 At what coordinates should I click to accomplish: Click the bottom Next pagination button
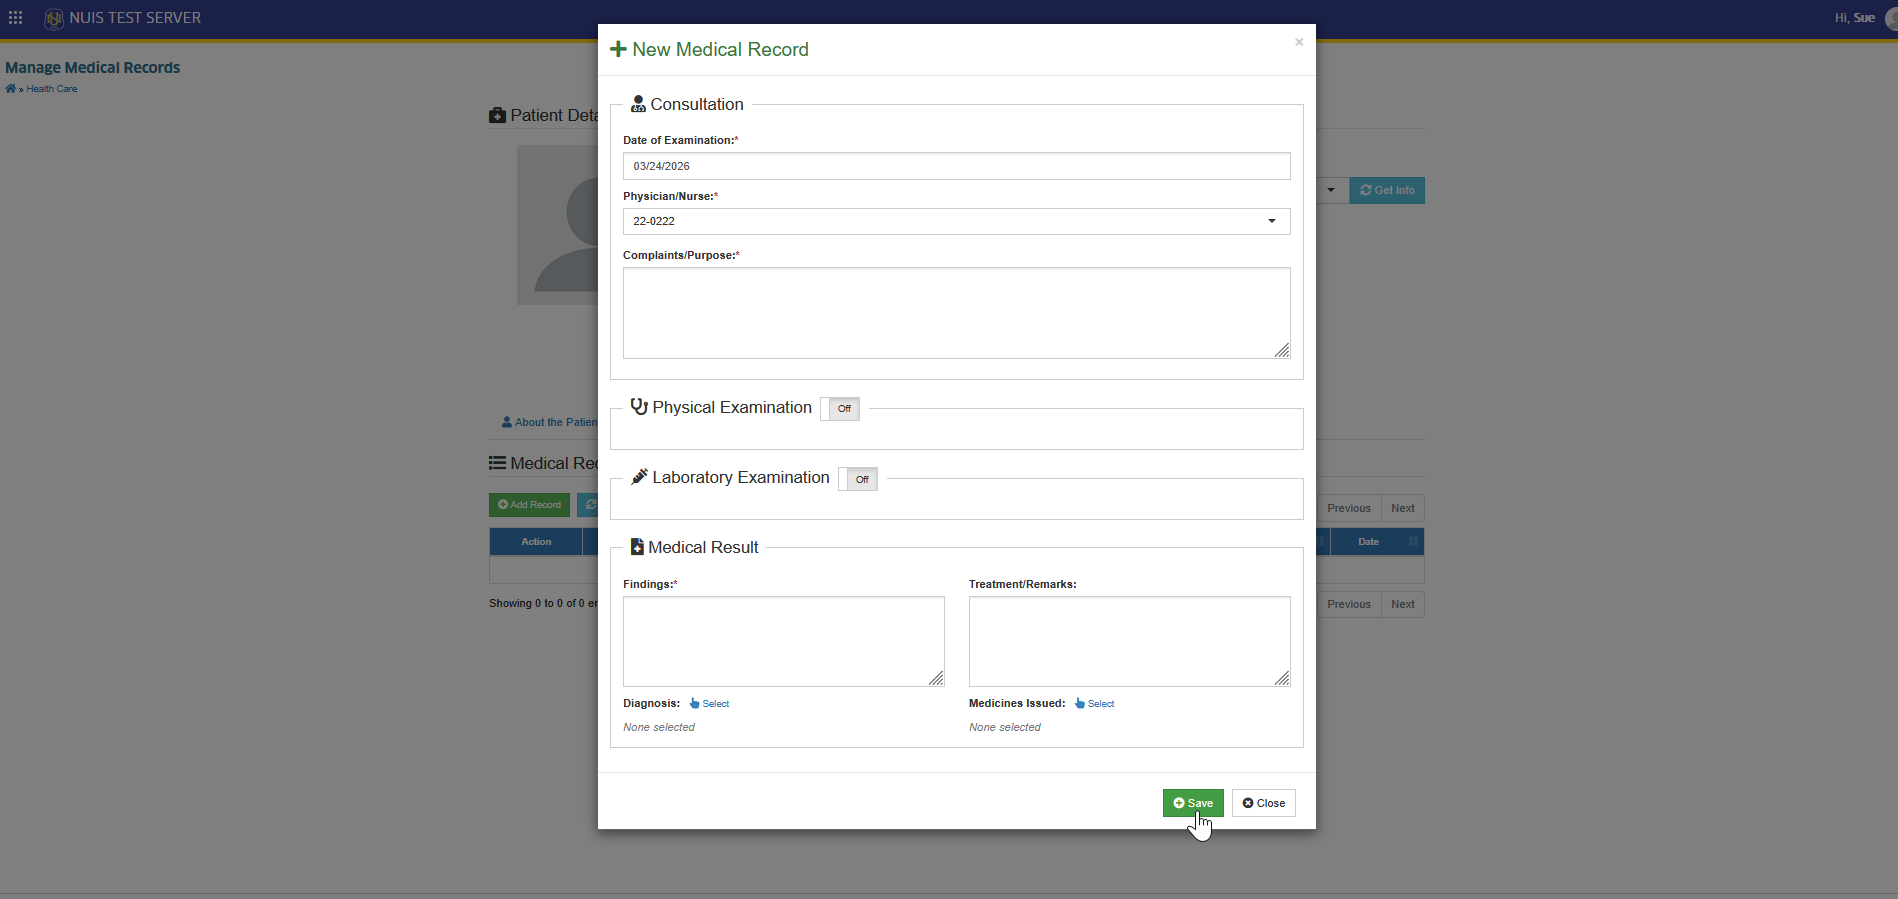pyautogui.click(x=1403, y=604)
